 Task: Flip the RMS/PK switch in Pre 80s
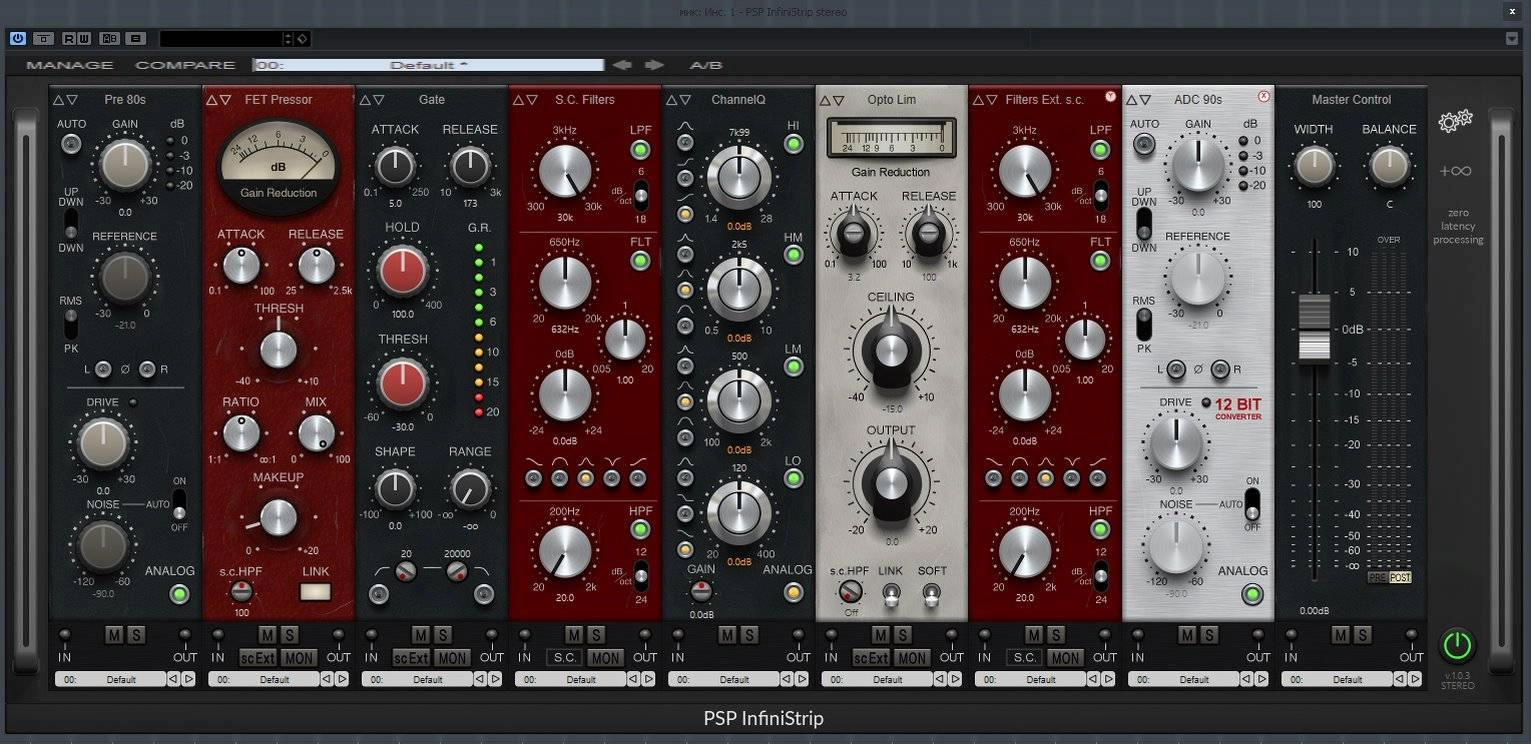(x=71, y=324)
